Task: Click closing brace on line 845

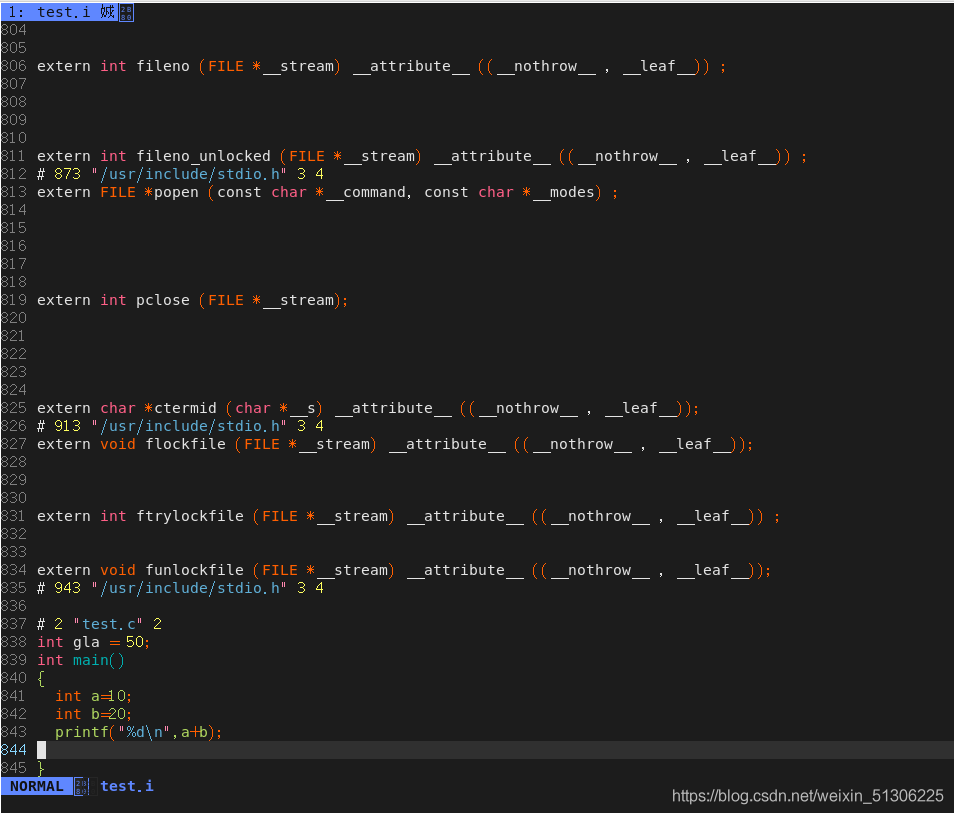Action: [41, 768]
